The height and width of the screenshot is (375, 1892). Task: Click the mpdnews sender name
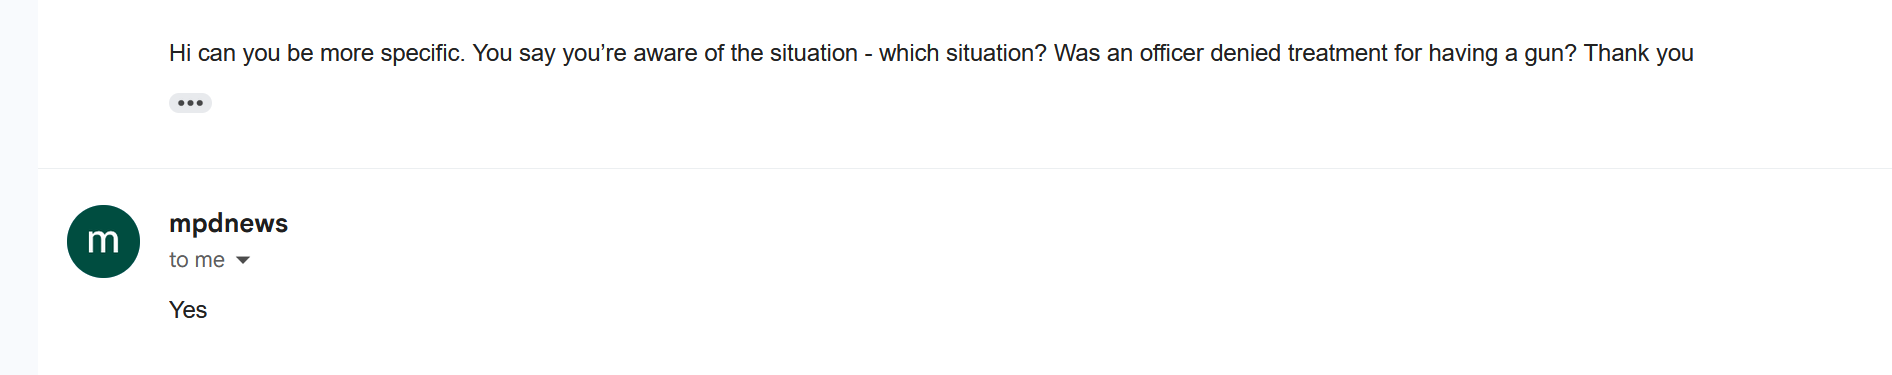[228, 223]
